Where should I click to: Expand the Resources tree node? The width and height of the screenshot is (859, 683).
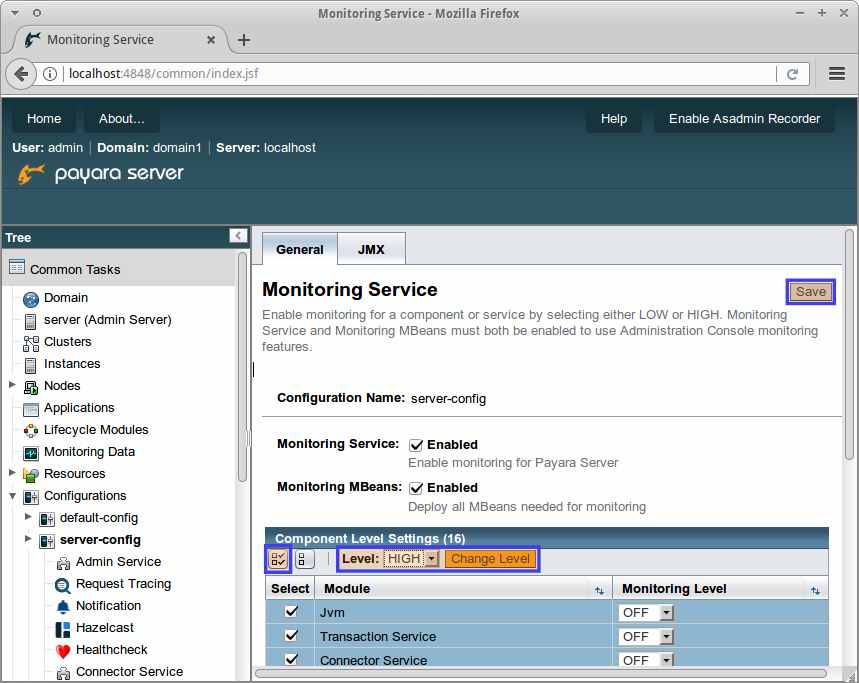[12, 473]
